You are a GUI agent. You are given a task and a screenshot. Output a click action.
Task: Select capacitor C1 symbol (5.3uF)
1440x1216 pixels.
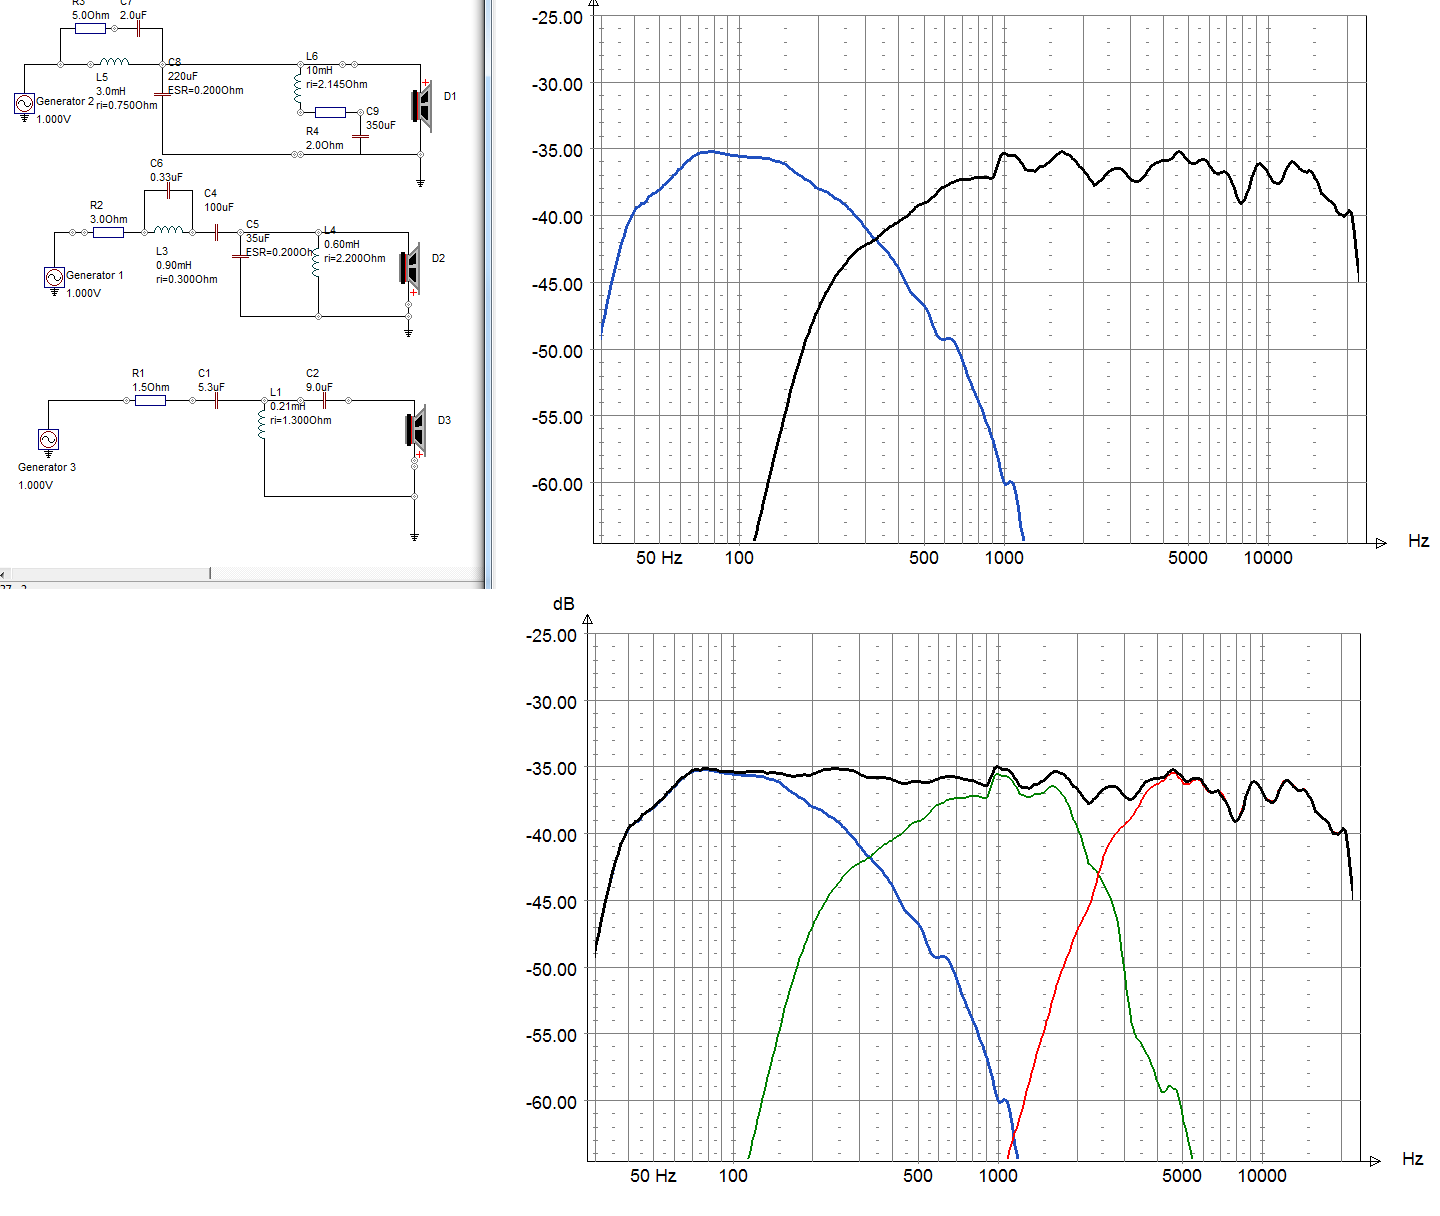click(216, 400)
